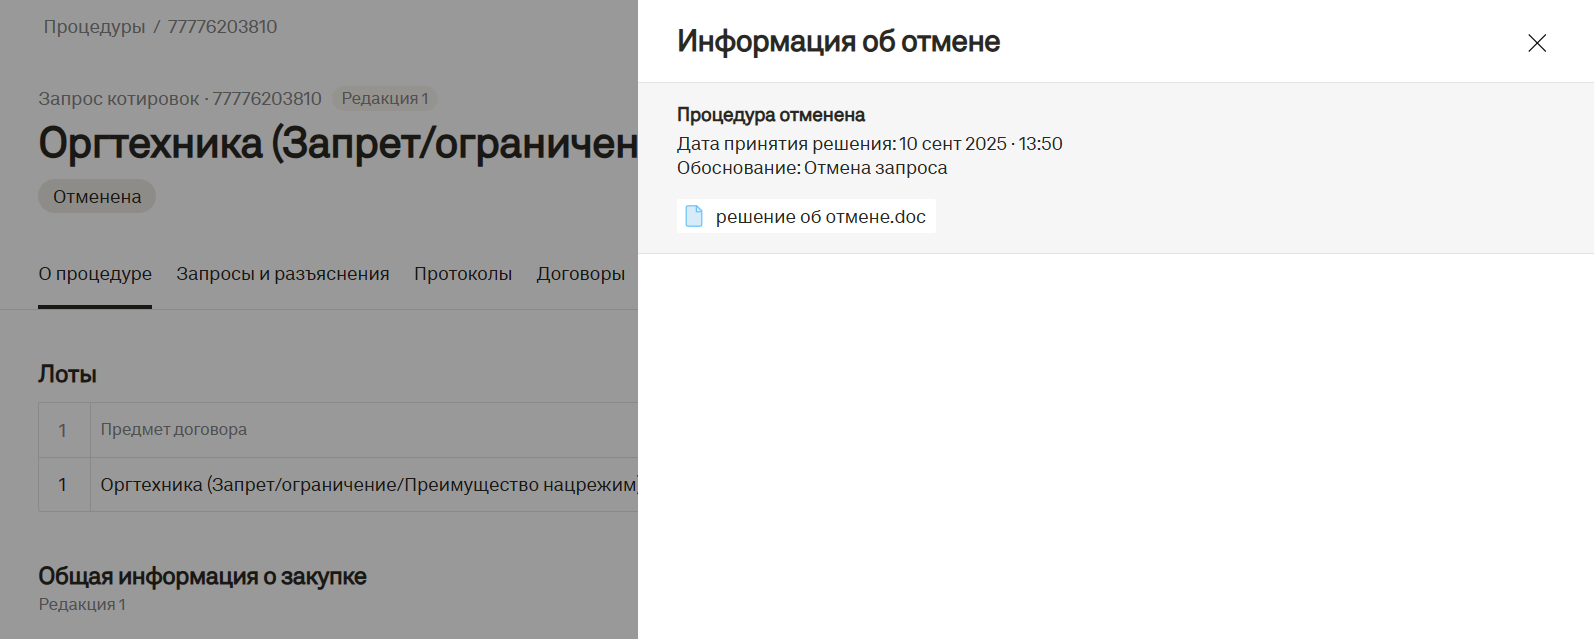Image resolution: width=1594 pixels, height=639 pixels.
Task: Click the Редакция 1 badge beside the procedure number
Action: tap(385, 99)
